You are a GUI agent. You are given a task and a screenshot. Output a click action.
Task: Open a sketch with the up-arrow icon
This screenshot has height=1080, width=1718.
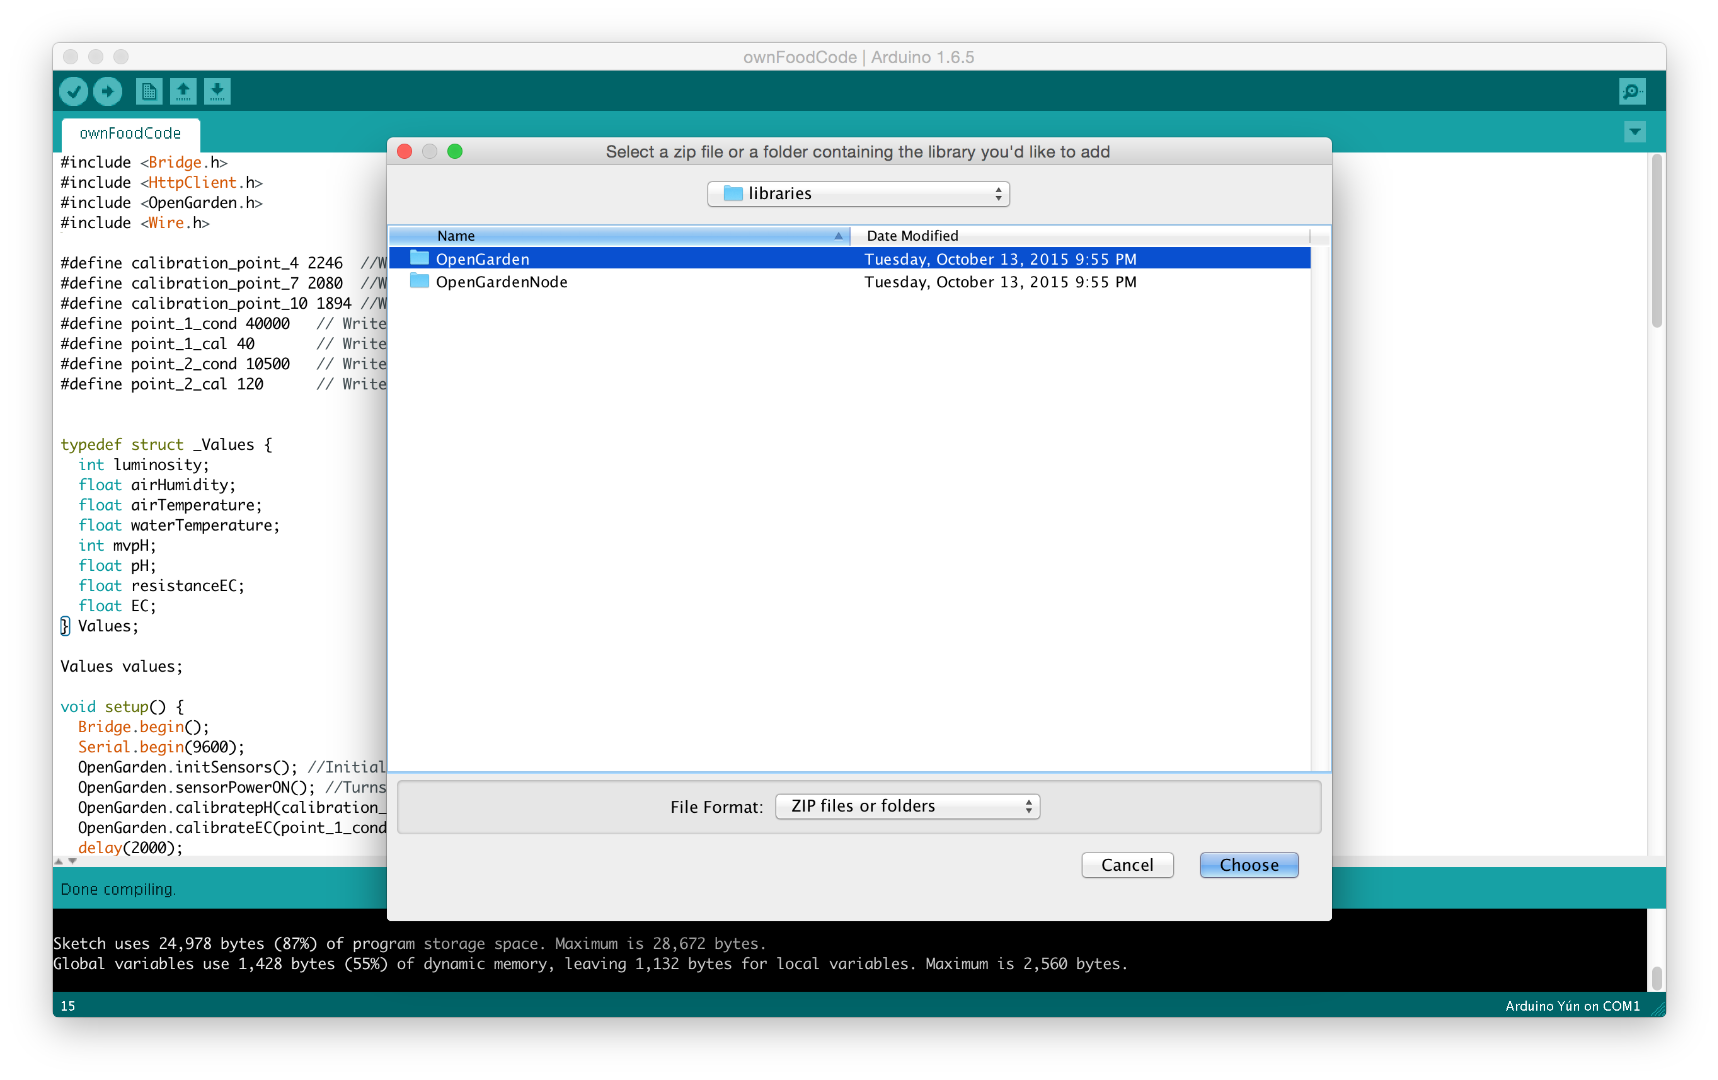click(x=183, y=92)
